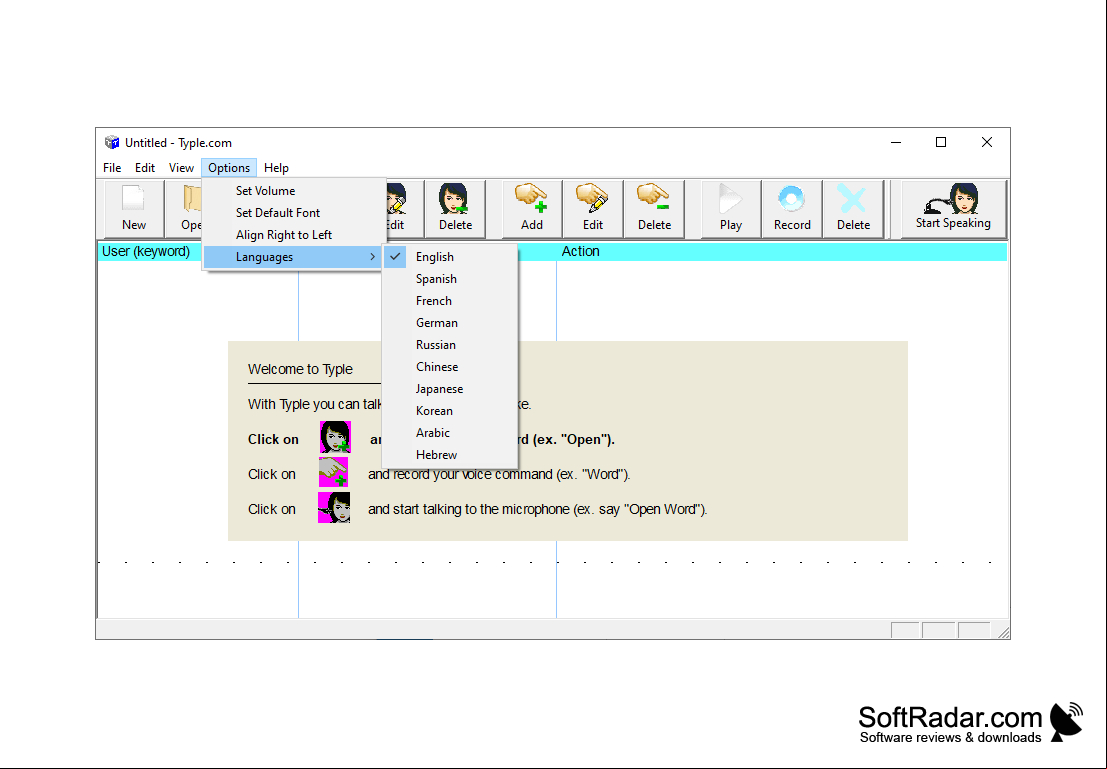
Task: Minimize the Typle window
Action: (896, 143)
